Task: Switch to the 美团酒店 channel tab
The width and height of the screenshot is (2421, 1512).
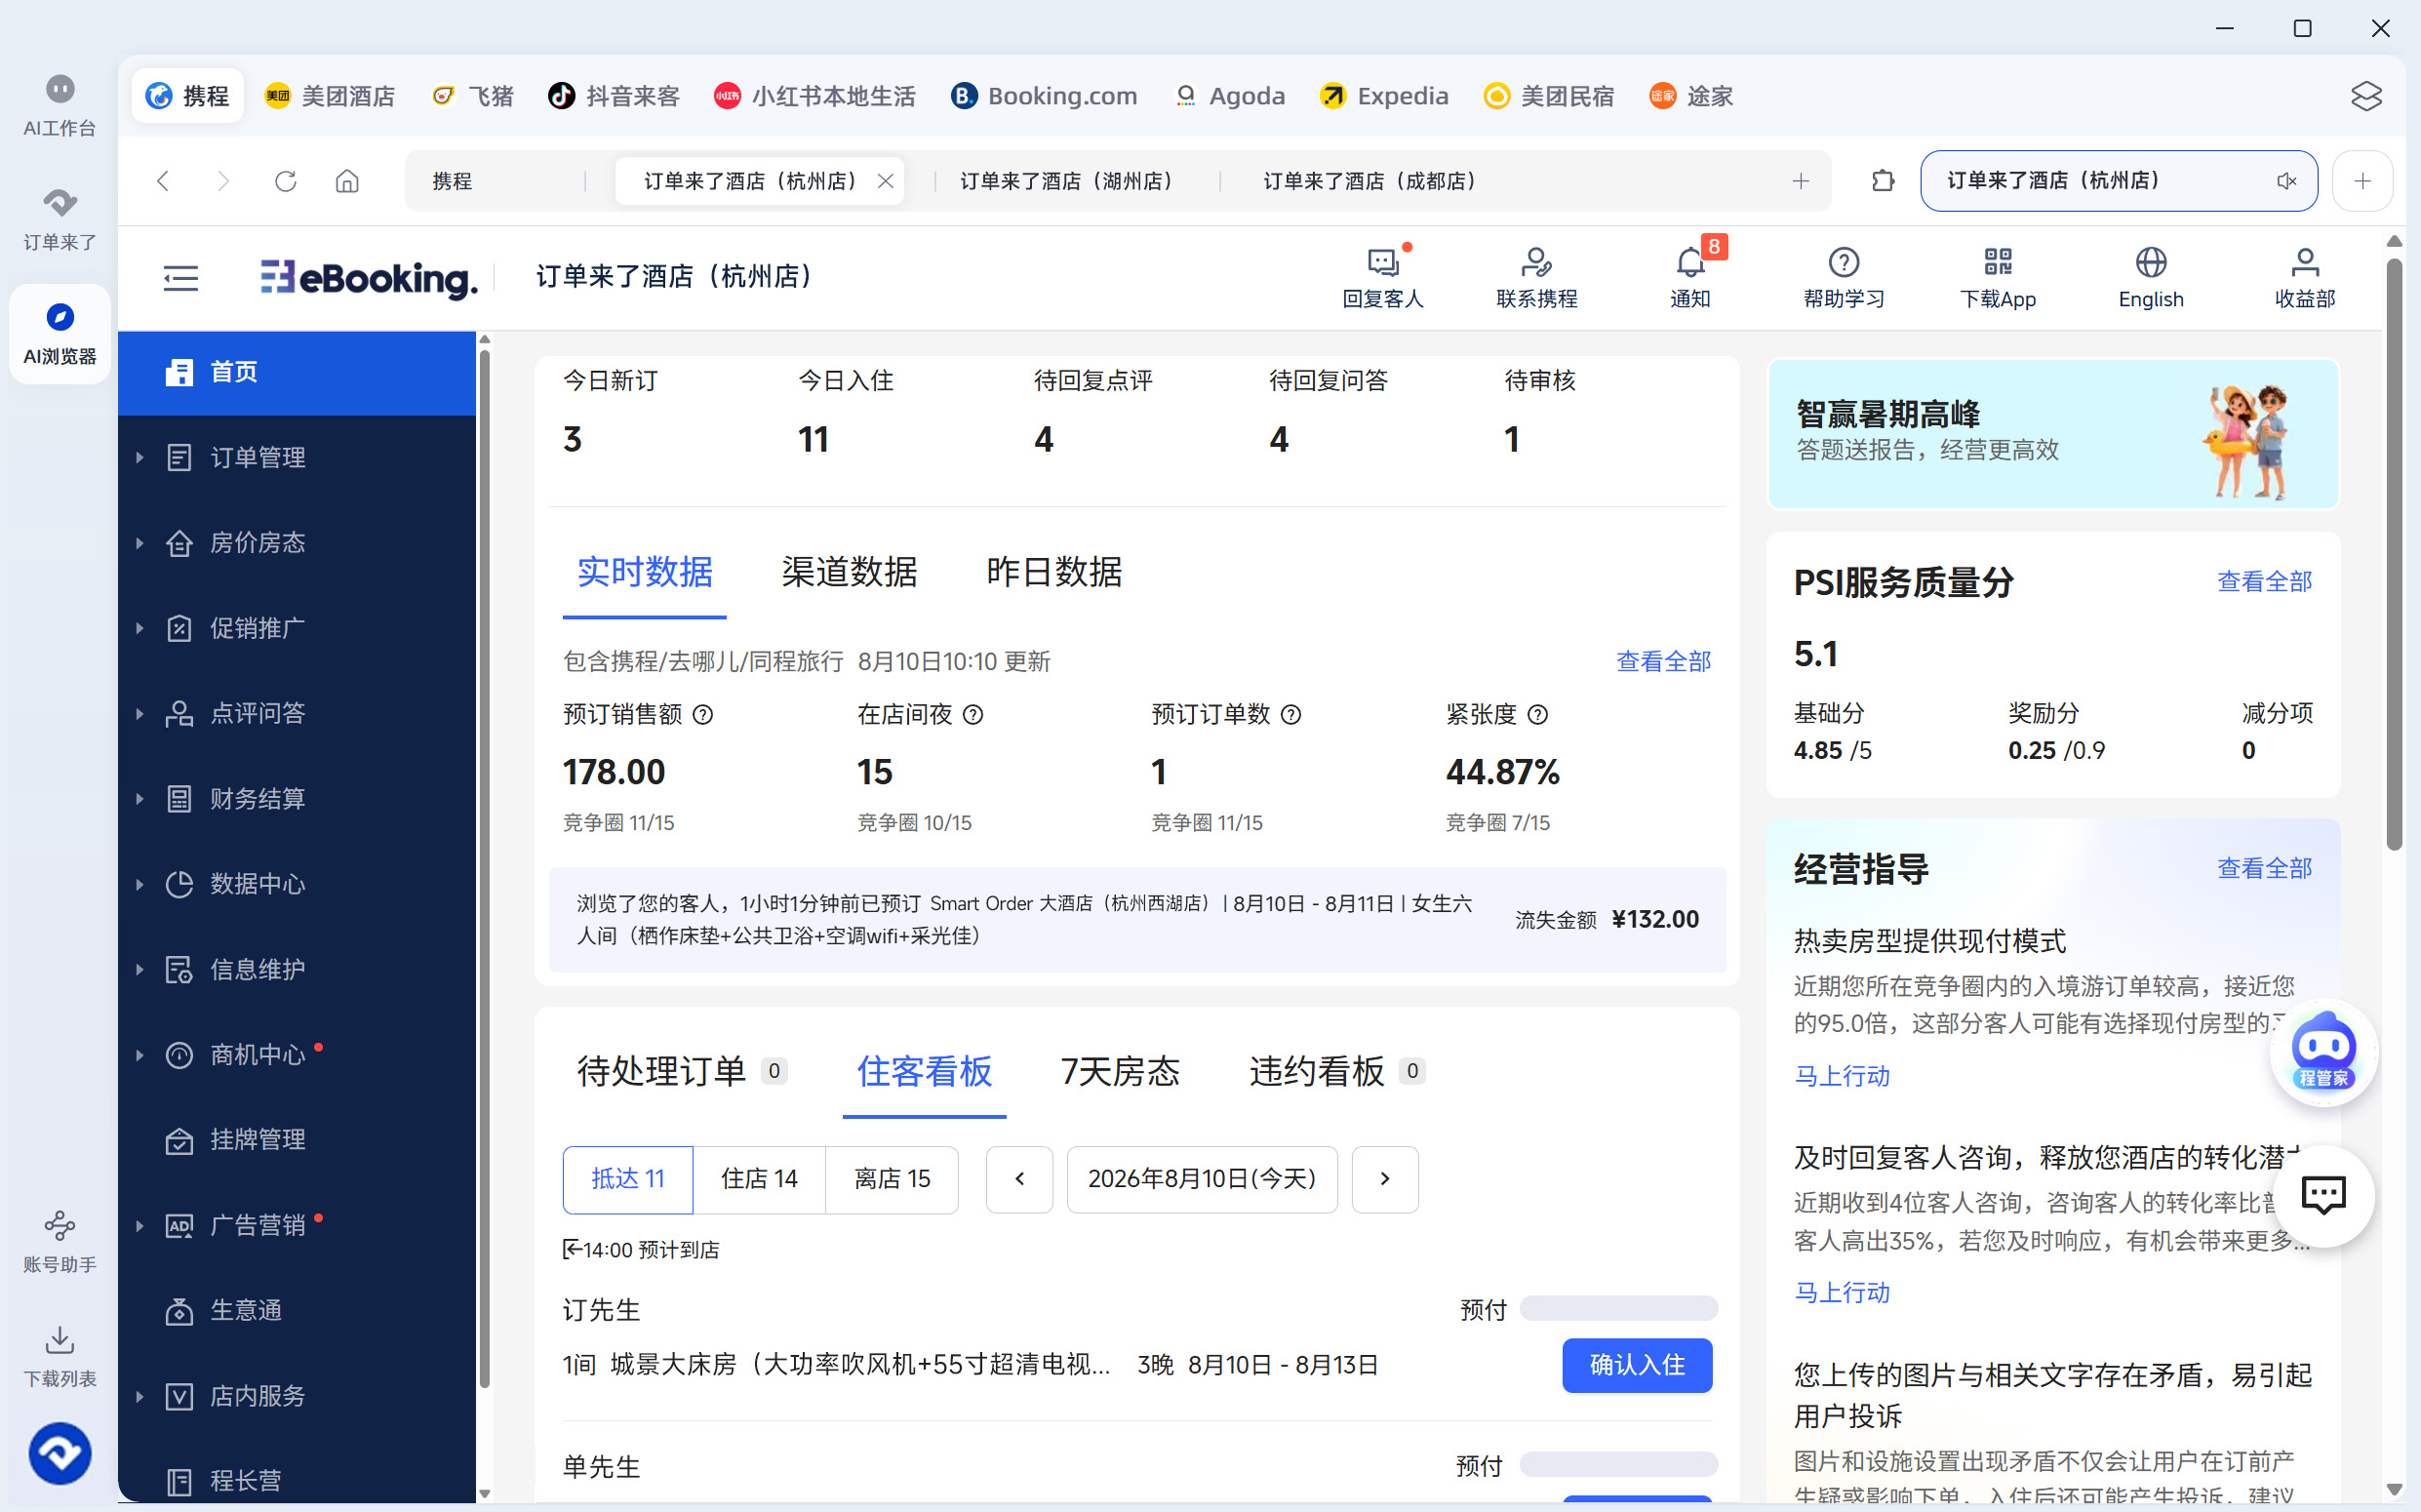Action: [330, 96]
